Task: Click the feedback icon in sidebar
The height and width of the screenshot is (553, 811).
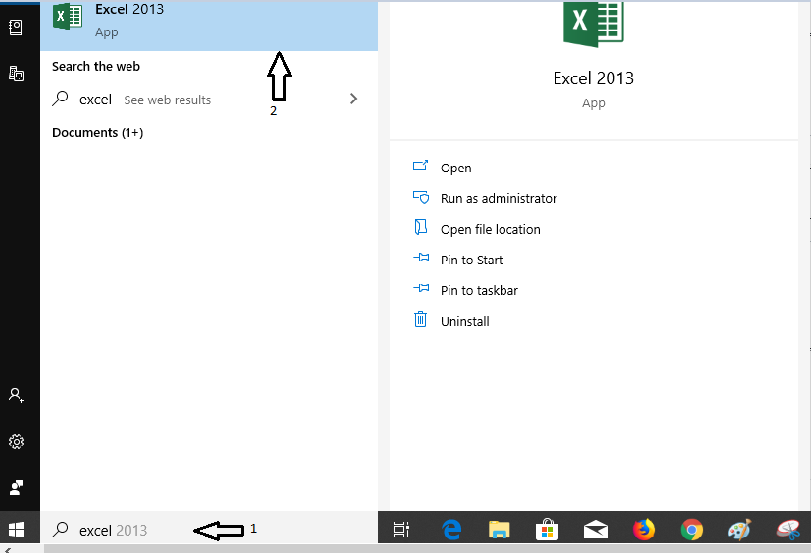Action: (x=17, y=487)
